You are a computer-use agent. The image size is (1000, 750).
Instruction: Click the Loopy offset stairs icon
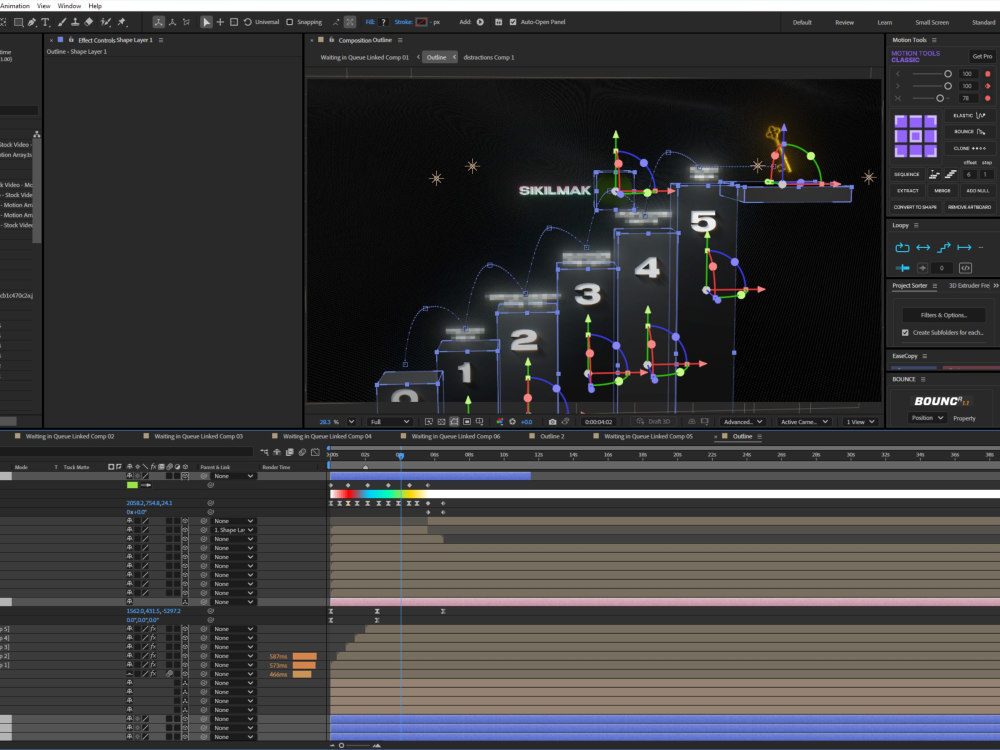tap(944, 247)
